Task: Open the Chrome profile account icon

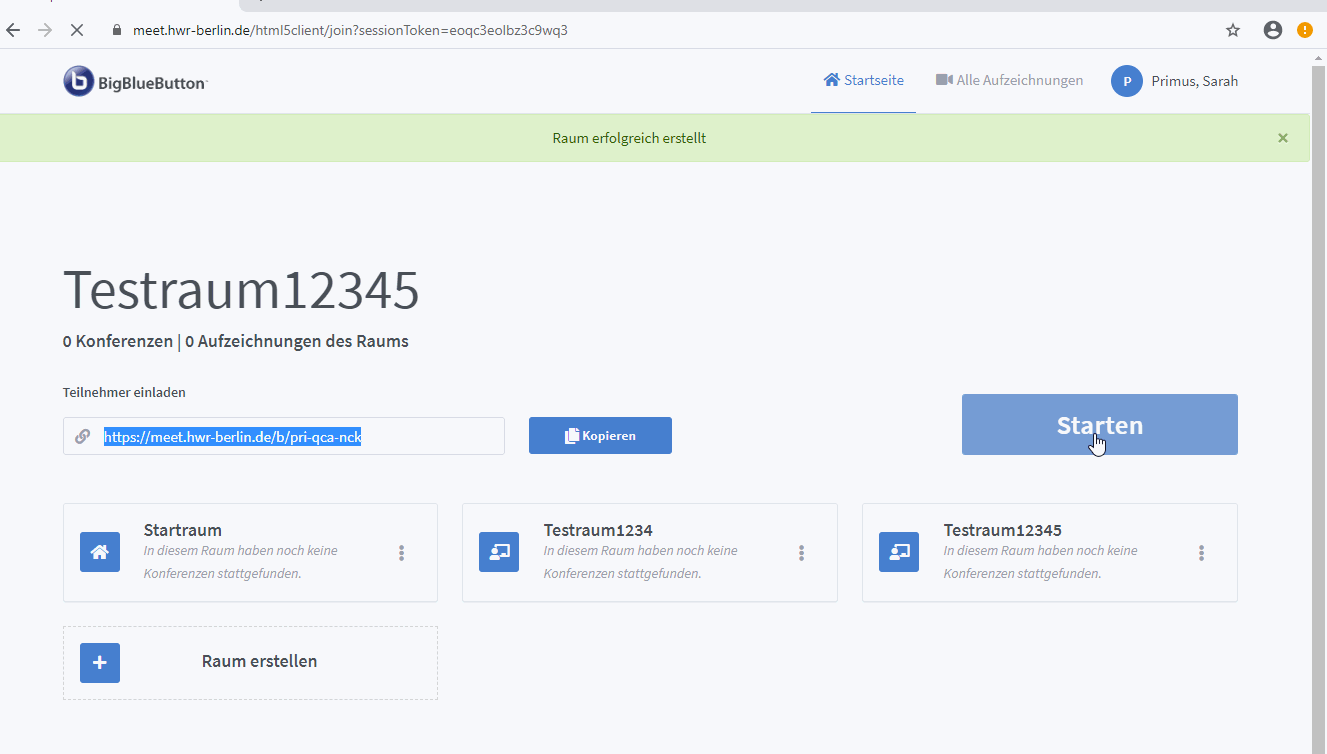Action: [x=1272, y=30]
